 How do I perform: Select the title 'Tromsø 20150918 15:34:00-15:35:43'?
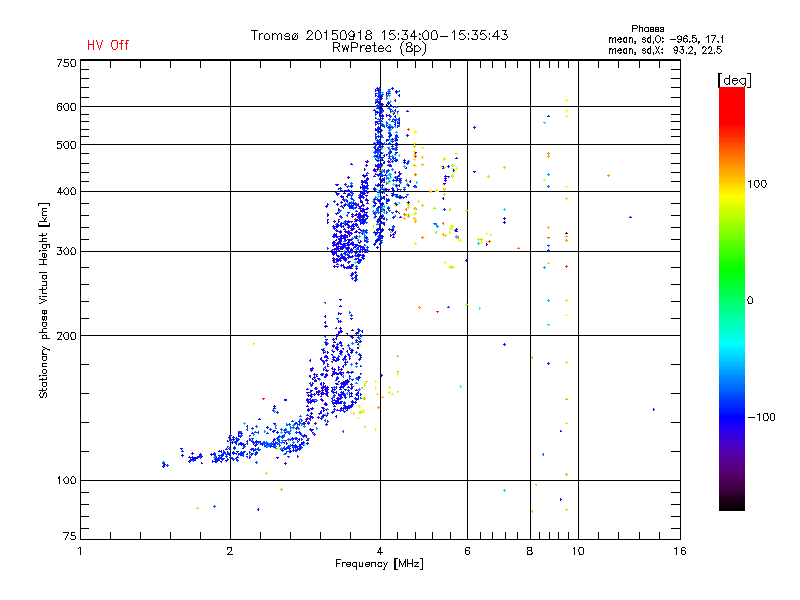pos(379,35)
